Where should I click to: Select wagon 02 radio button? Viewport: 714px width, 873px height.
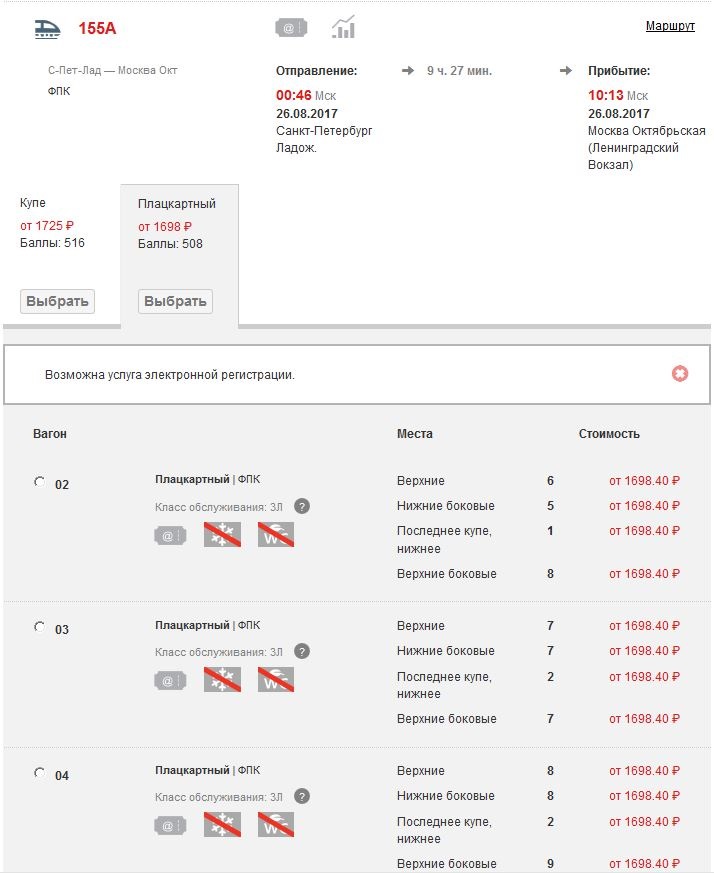40,482
